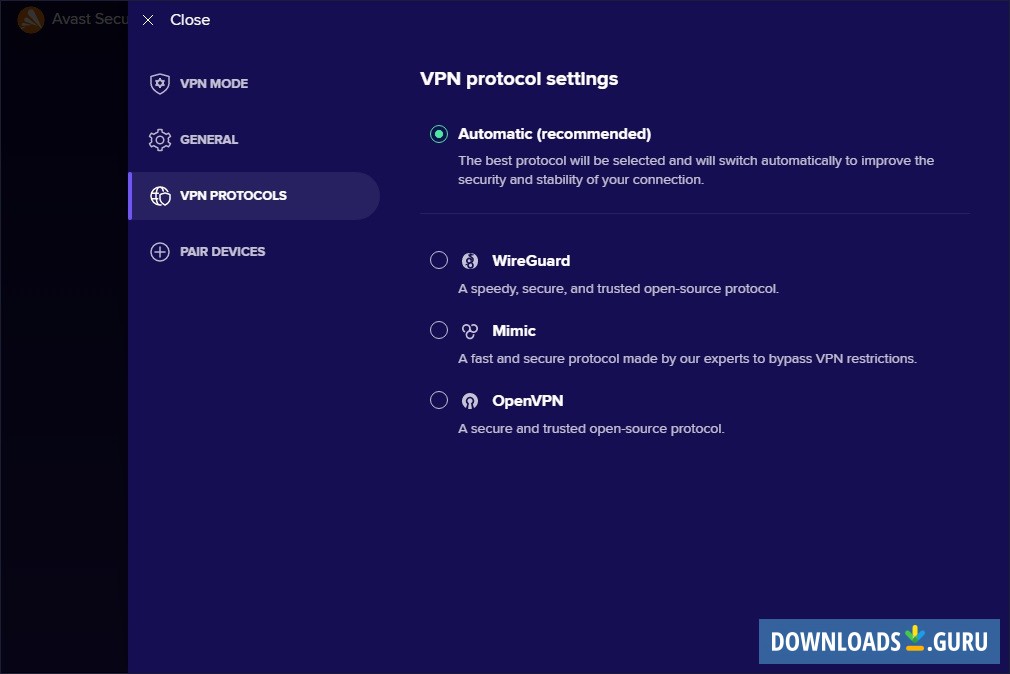1010x674 pixels.
Task: Click the Mimic protocol icon
Action: pos(470,330)
